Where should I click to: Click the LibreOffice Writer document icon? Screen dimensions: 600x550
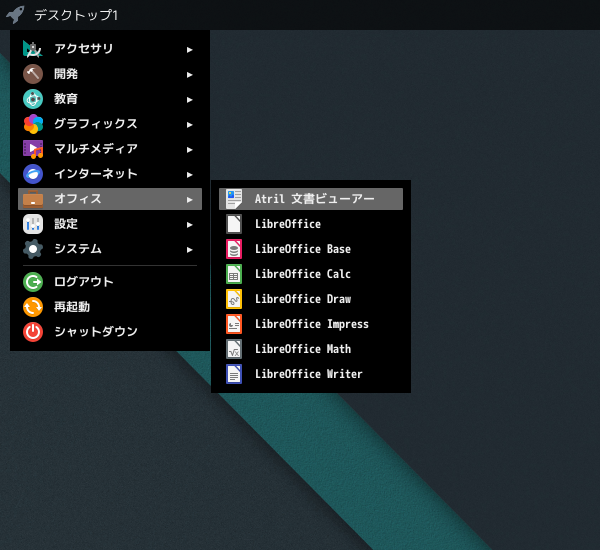[x=234, y=374]
